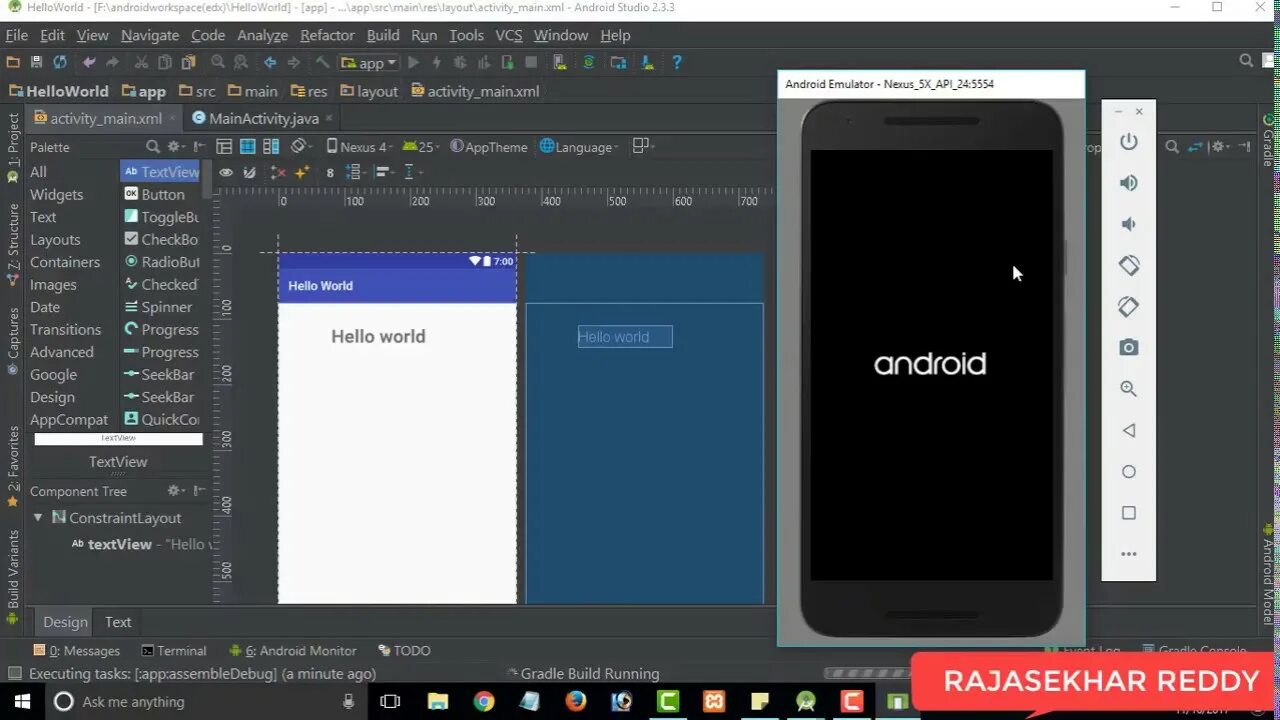Click Infer Constraints sparkle icon

point(301,172)
